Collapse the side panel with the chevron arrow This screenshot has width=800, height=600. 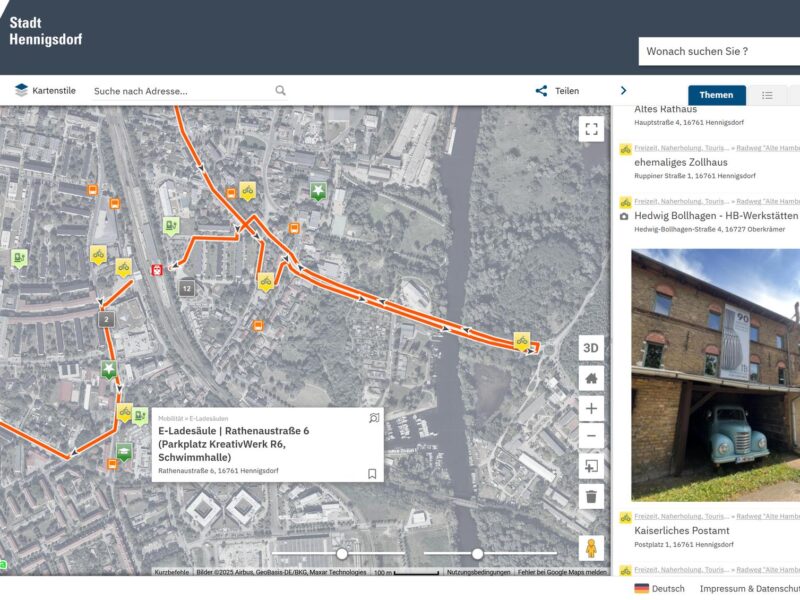(x=623, y=90)
